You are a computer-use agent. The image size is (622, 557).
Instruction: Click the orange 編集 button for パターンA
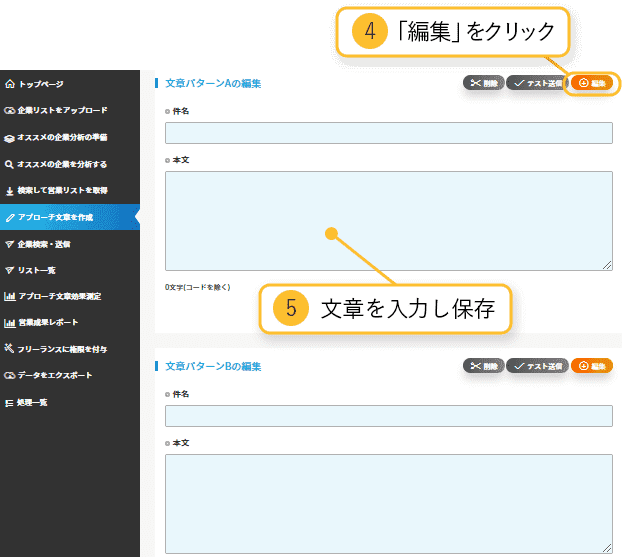591,83
